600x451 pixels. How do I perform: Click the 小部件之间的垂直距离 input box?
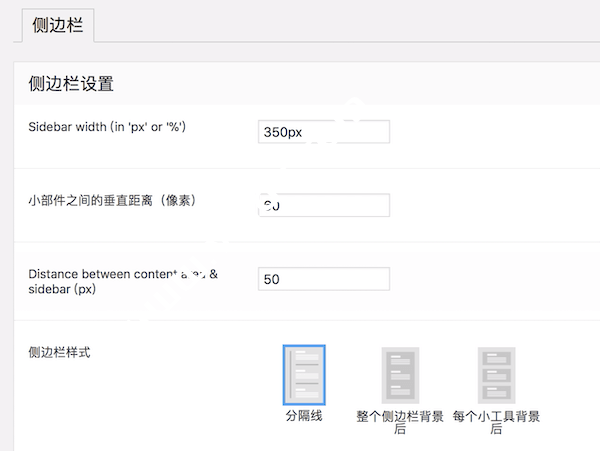point(323,205)
